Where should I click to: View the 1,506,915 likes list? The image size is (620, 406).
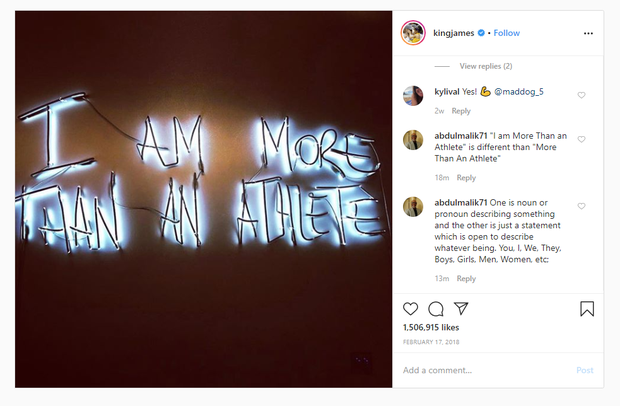point(431,327)
